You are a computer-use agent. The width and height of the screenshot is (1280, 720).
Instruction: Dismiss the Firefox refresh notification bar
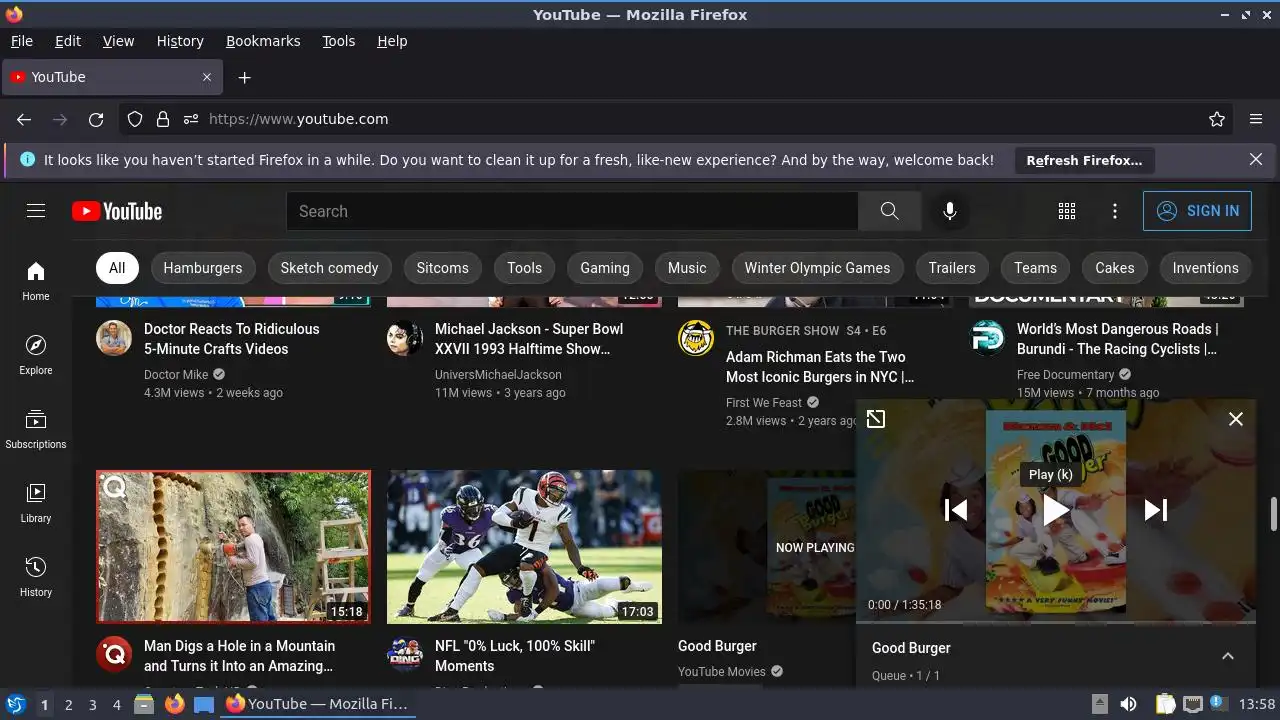[x=1256, y=159]
